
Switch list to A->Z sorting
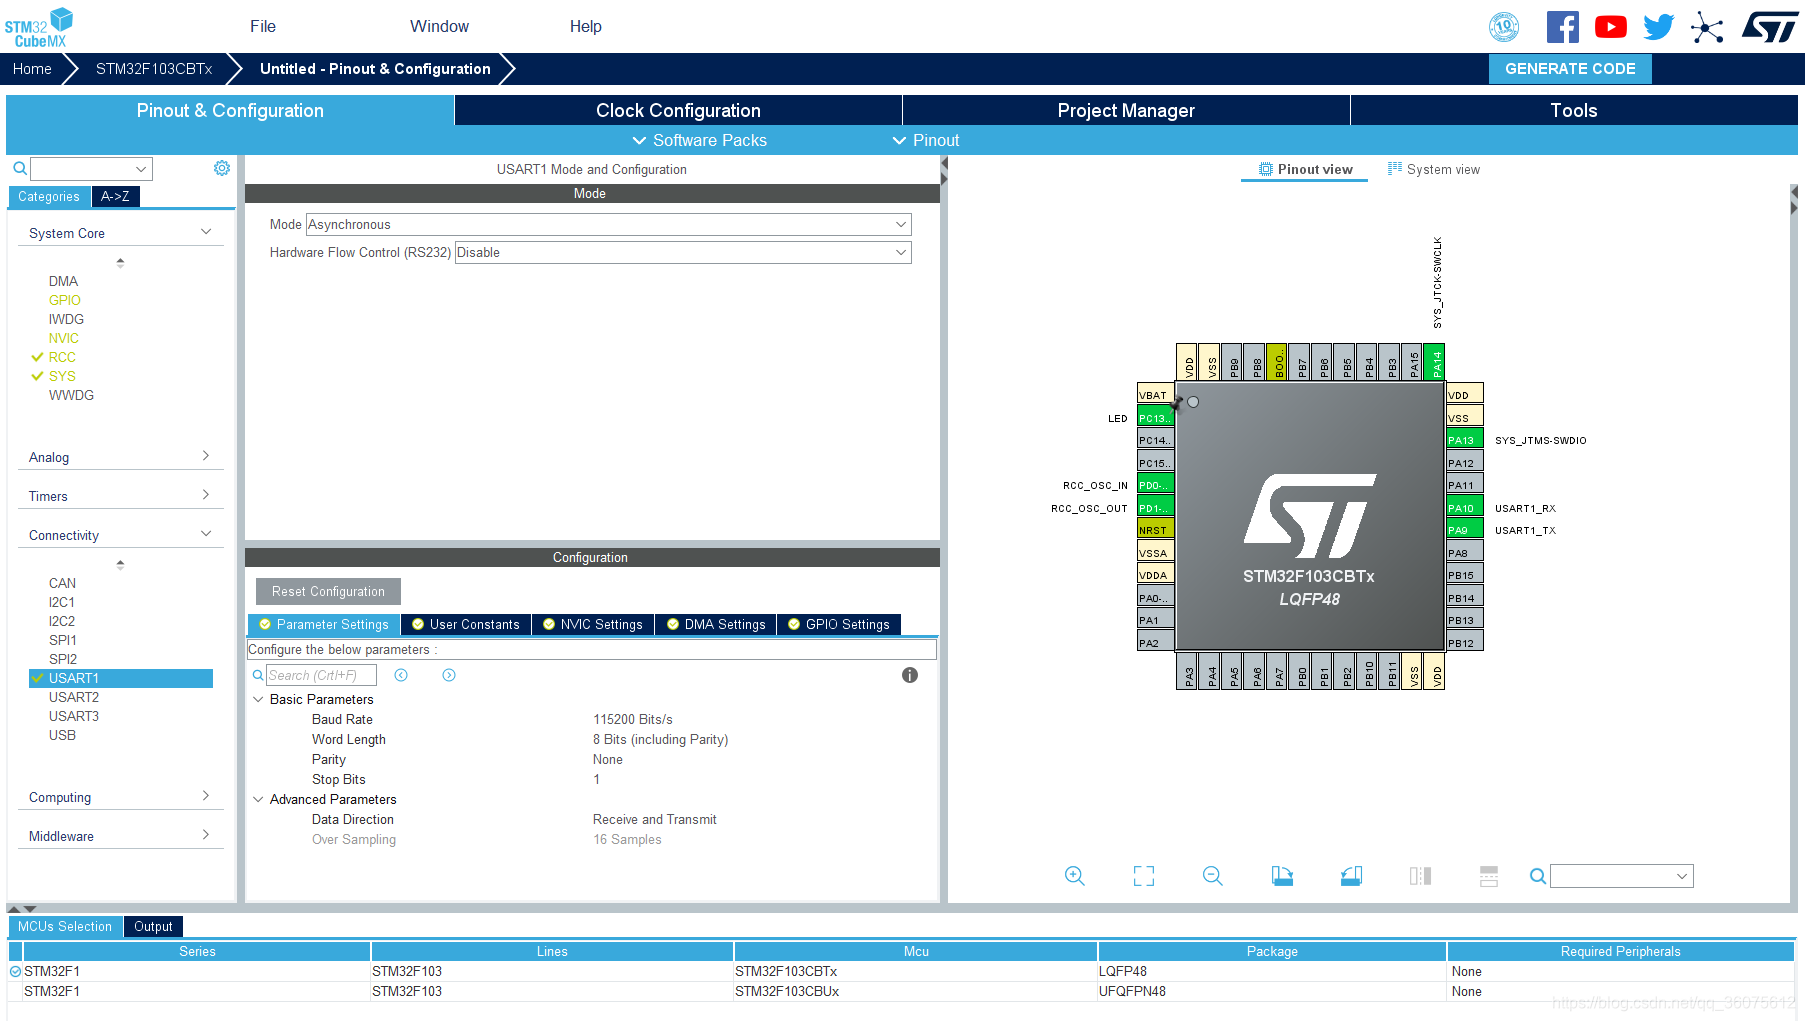115,196
